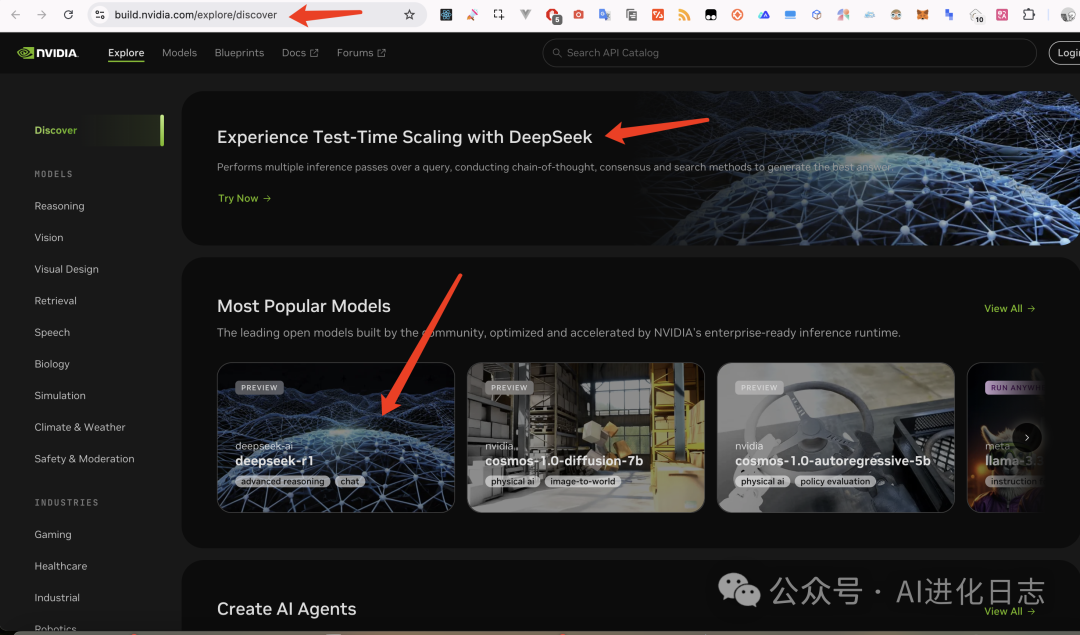
Task: Click the blue 3D cube extension icon
Action: (x=816, y=14)
